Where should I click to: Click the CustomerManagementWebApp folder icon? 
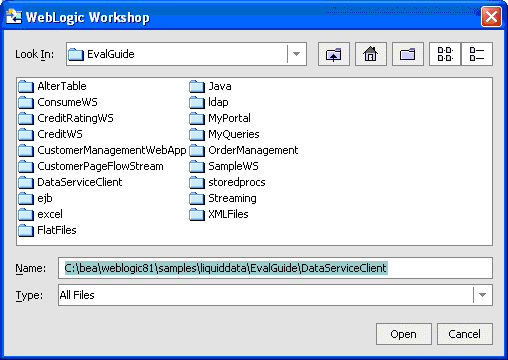tap(26, 150)
